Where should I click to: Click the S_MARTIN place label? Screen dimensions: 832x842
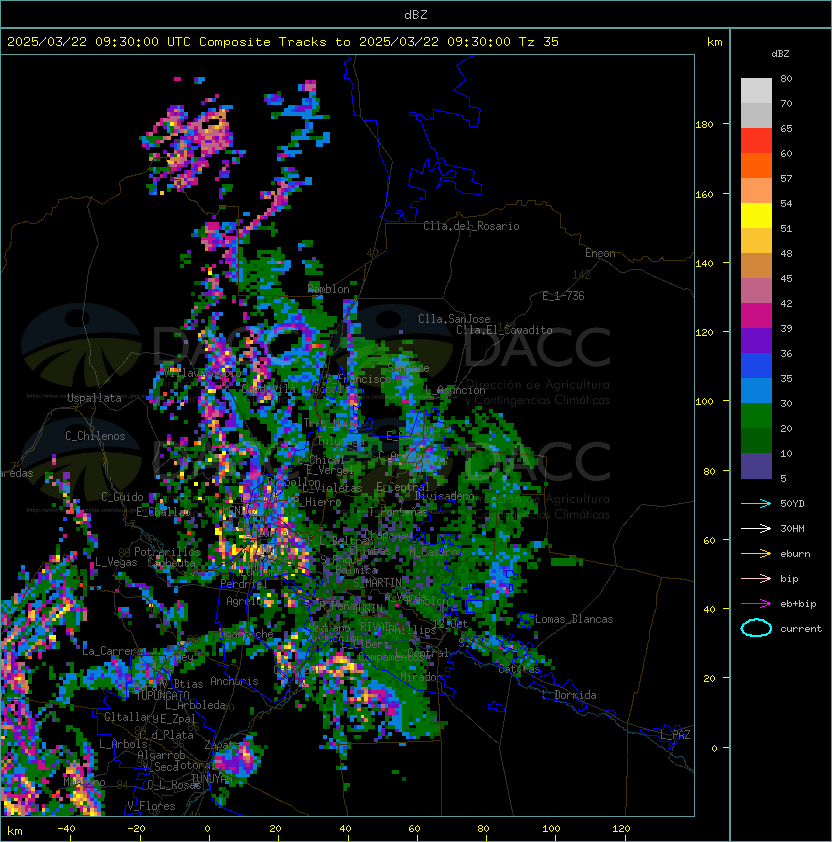pyautogui.click(x=377, y=582)
